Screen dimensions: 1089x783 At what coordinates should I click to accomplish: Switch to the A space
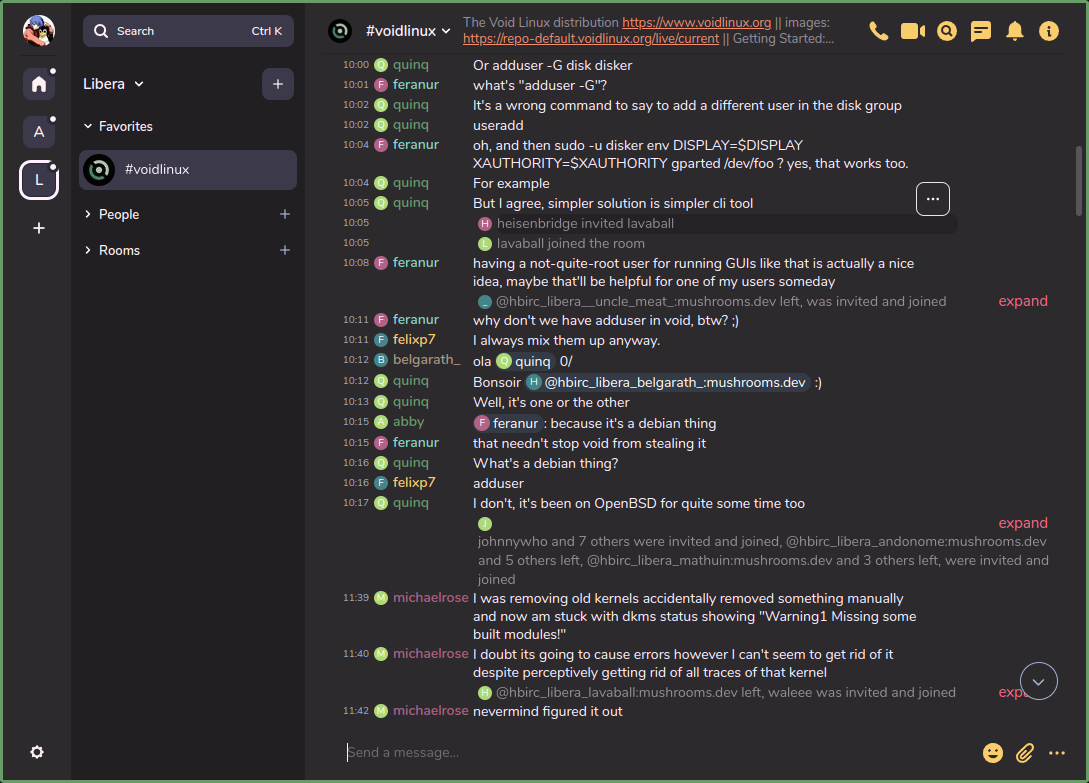pos(39,131)
